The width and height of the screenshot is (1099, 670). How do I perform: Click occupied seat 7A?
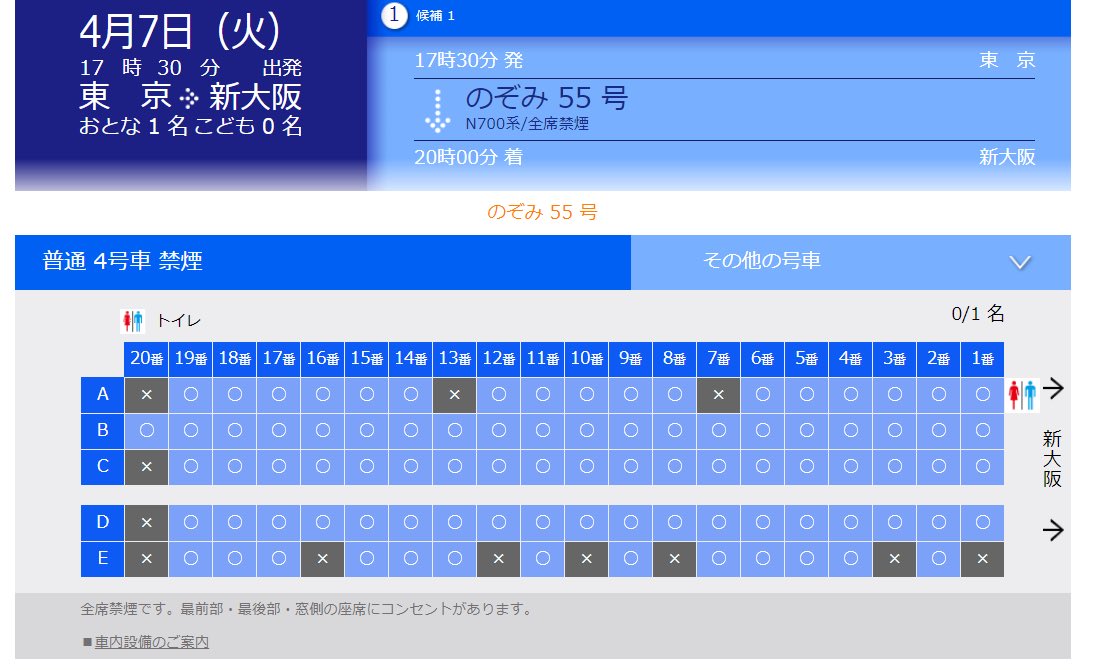coord(718,395)
